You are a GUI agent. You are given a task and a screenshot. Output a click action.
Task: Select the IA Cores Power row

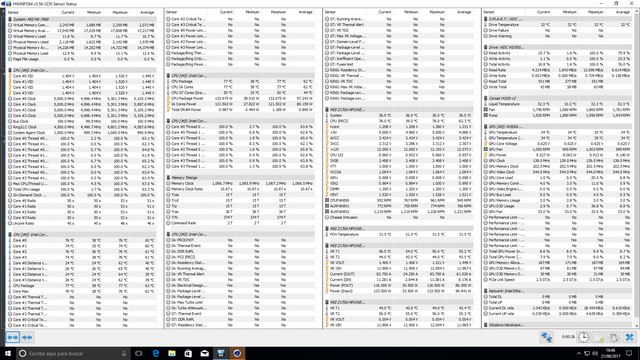240,104
